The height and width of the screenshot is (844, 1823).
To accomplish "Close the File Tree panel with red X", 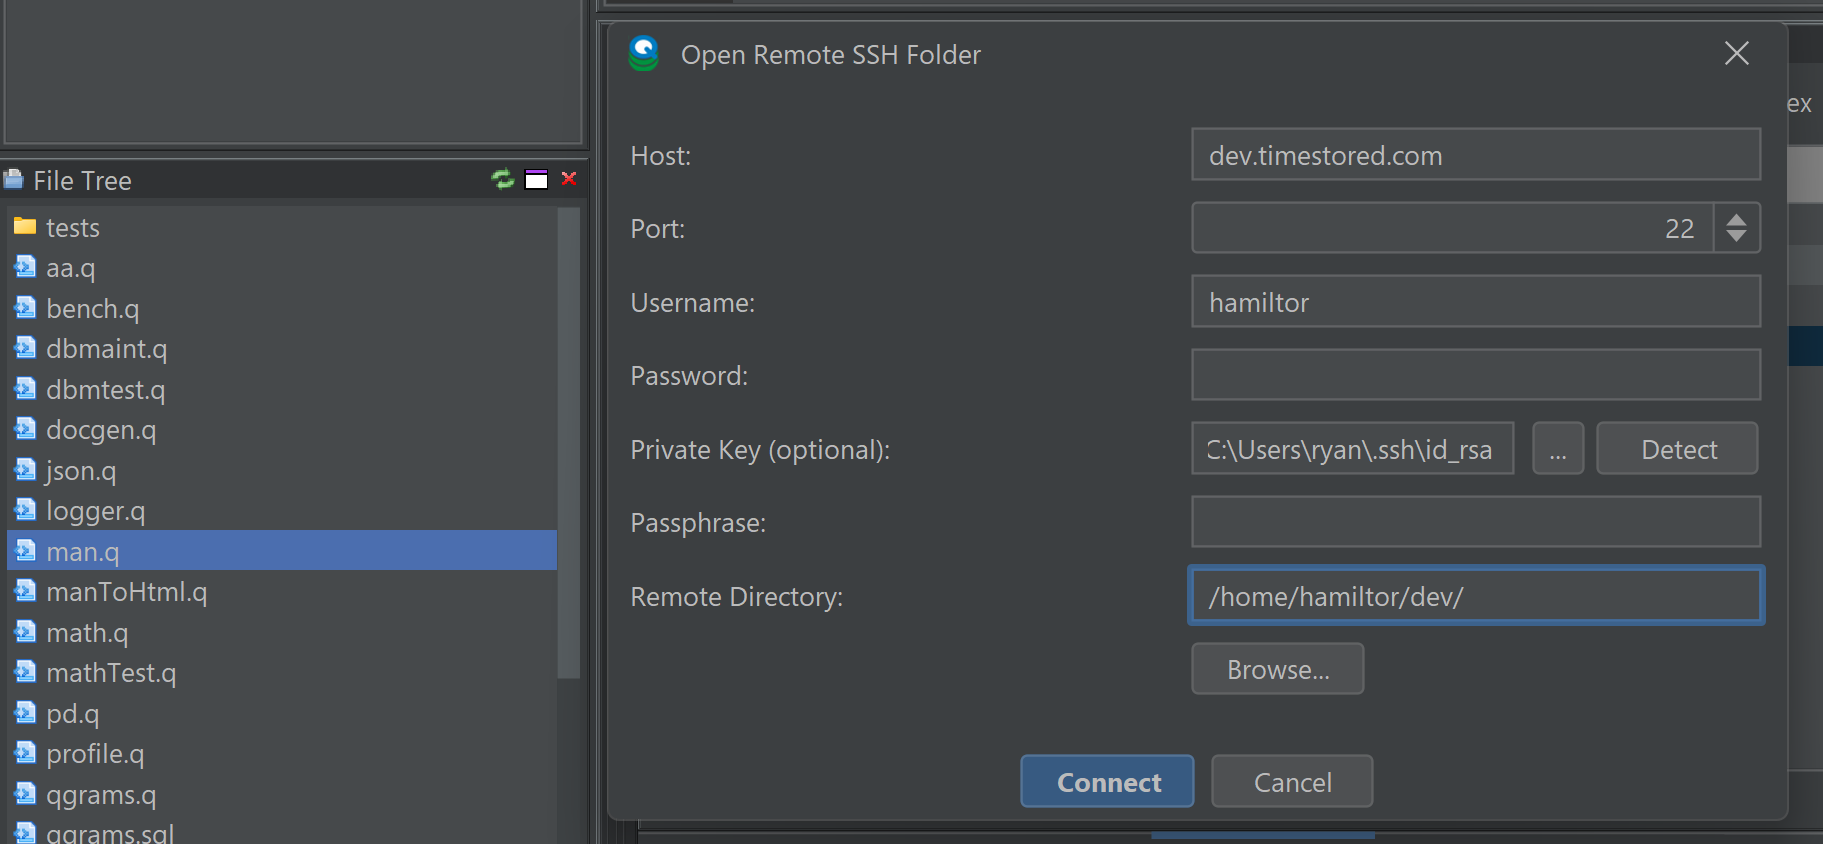I will (x=569, y=179).
